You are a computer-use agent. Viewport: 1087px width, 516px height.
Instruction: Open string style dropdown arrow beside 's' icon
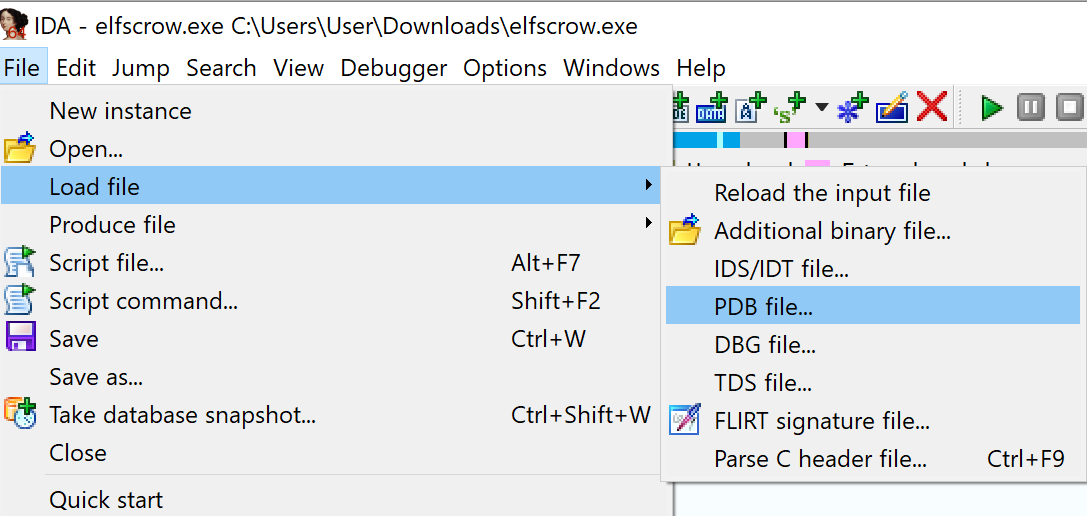click(821, 108)
